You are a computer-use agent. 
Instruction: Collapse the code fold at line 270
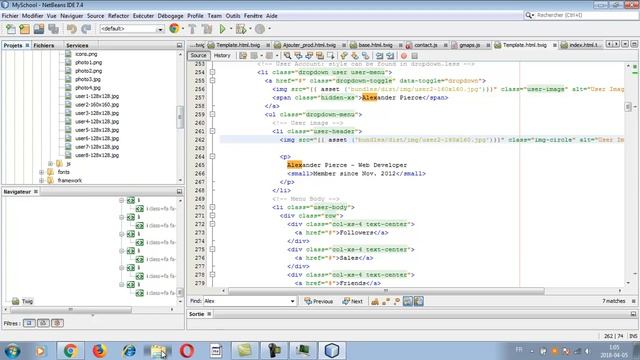pos(212,207)
